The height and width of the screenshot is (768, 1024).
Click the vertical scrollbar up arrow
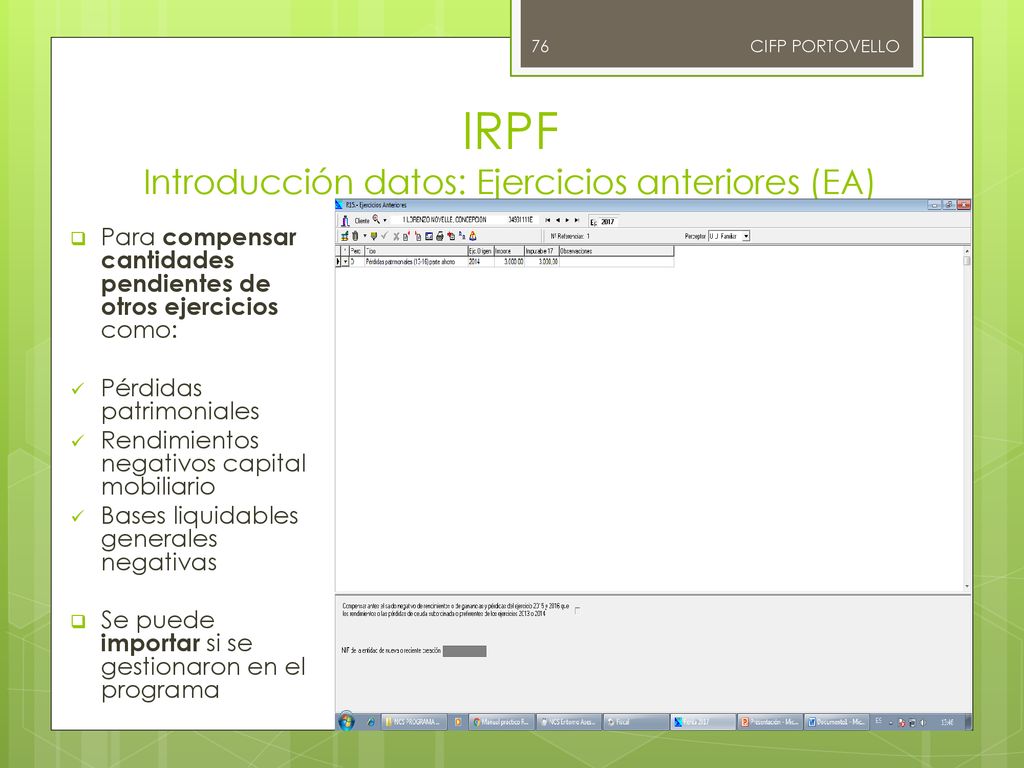[x=967, y=251]
